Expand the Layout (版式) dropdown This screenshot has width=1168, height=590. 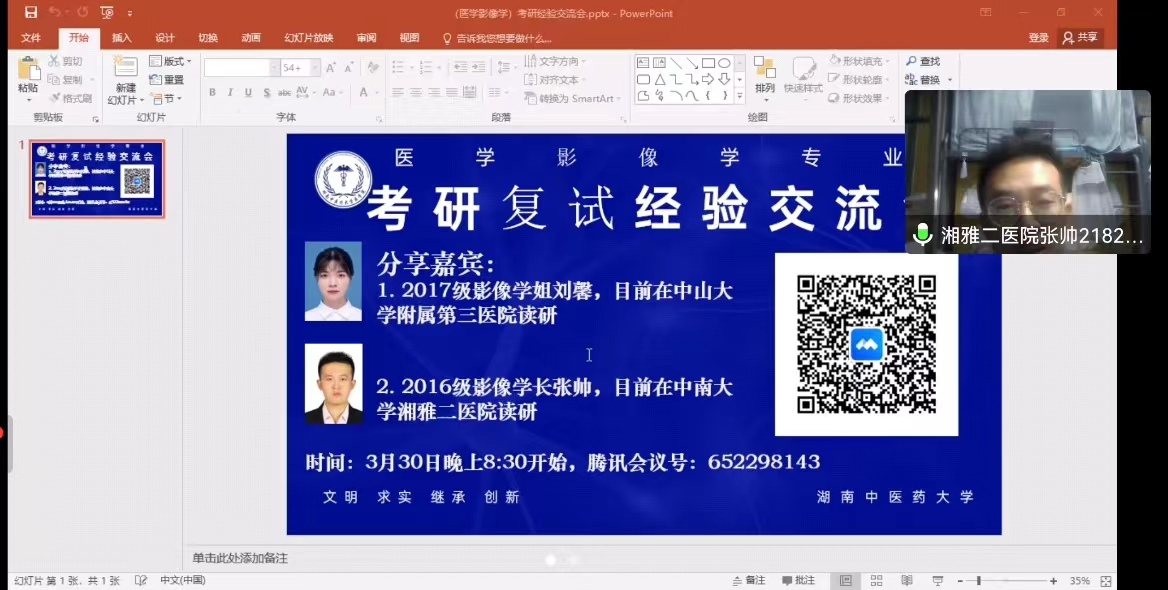170,62
